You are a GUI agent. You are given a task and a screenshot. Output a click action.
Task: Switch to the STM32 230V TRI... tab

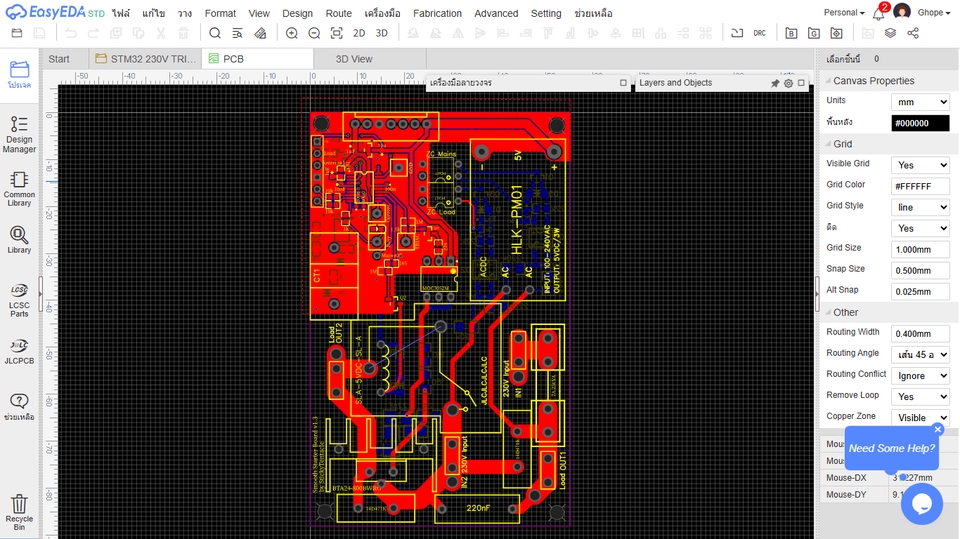click(145, 59)
